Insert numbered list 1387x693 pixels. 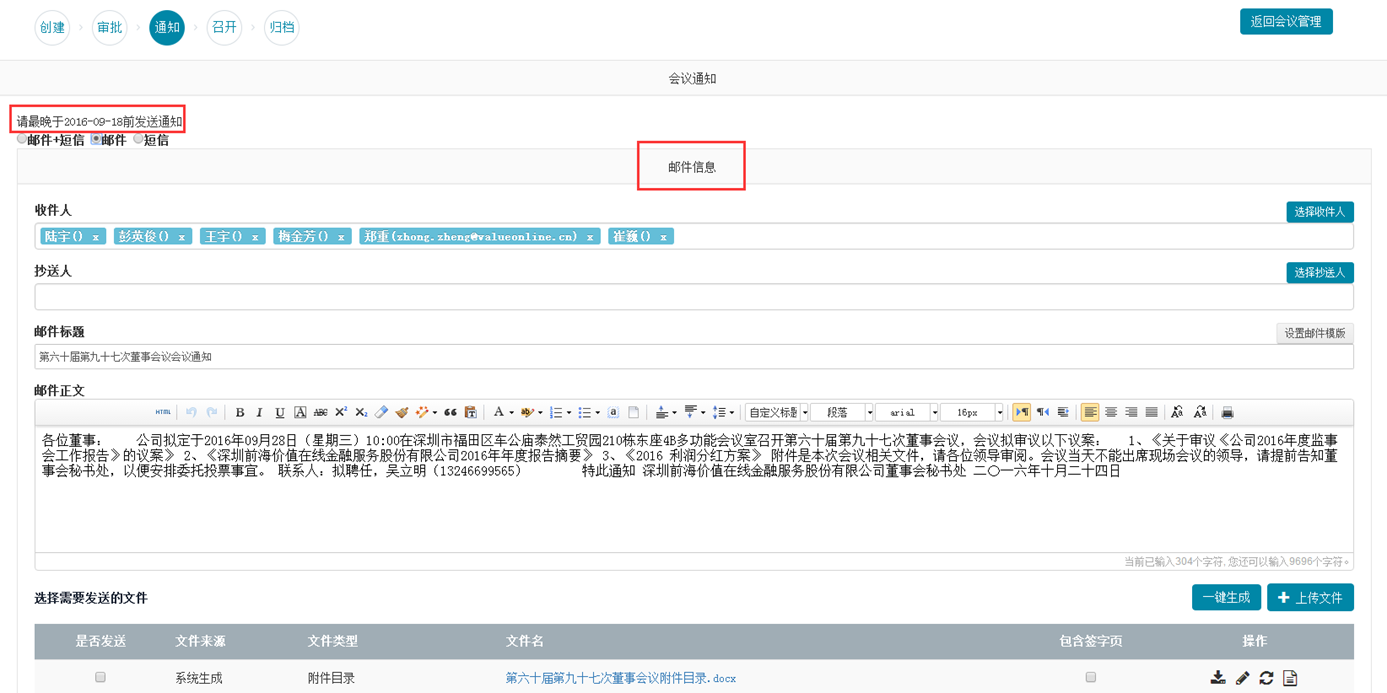(x=555, y=412)
